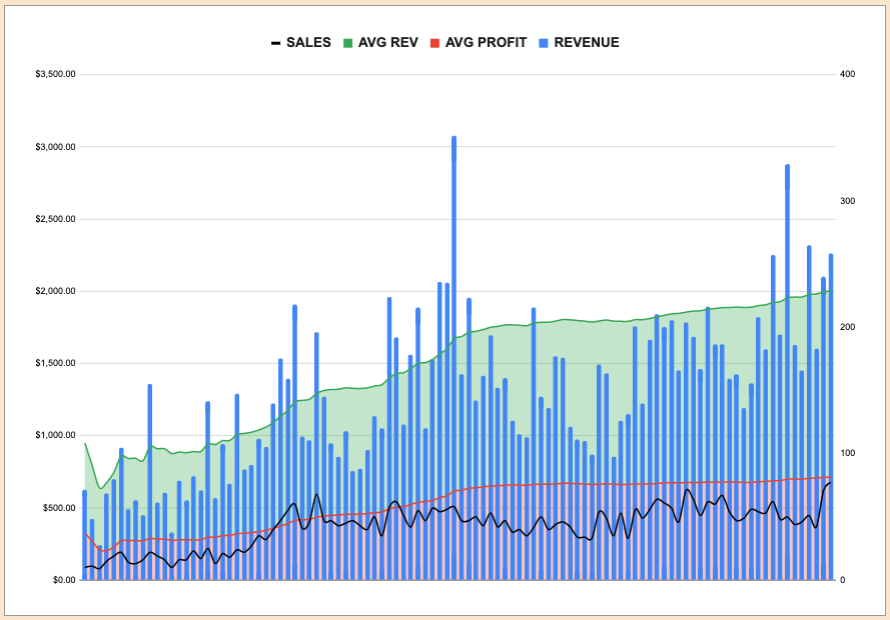Click the 400 right axis label
The image size is (890, 620).
[847, 74]
